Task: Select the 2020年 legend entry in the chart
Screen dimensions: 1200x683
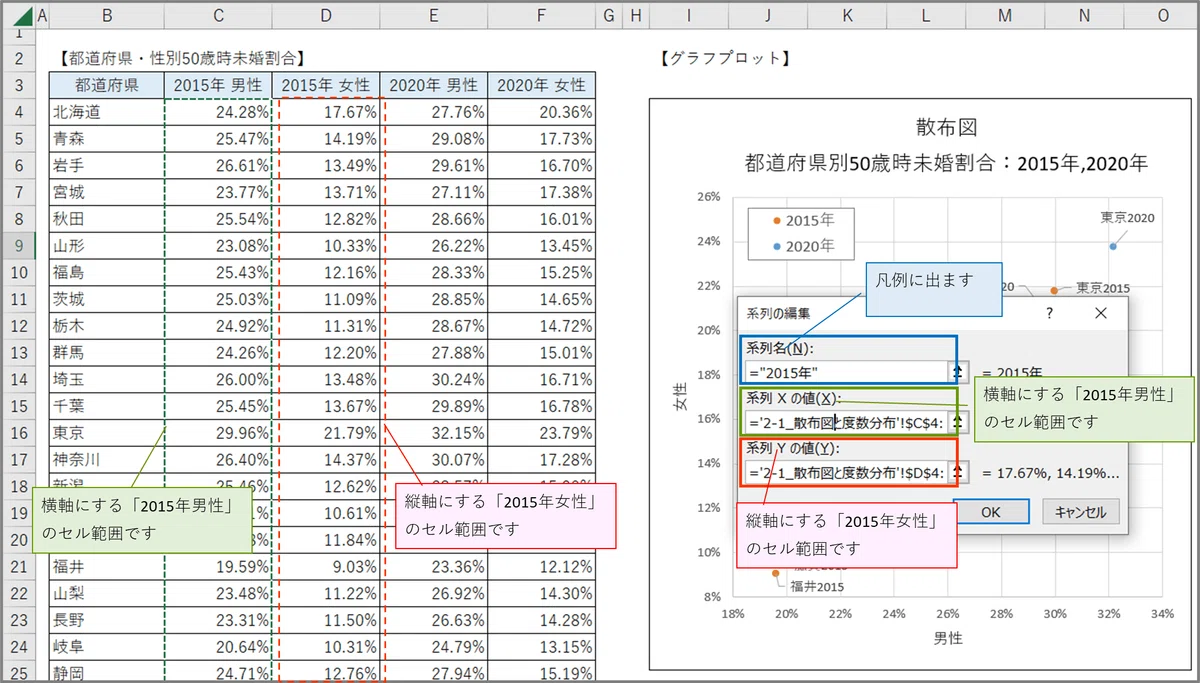Action: pos(803,245)
